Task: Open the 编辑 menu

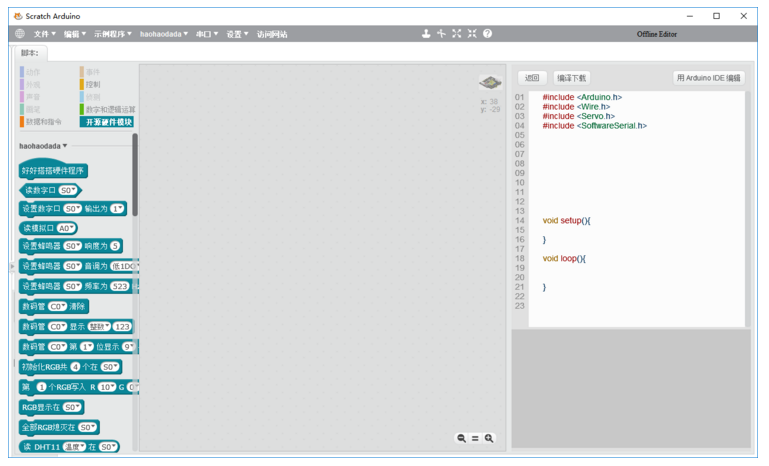Action: click(75, 34)
